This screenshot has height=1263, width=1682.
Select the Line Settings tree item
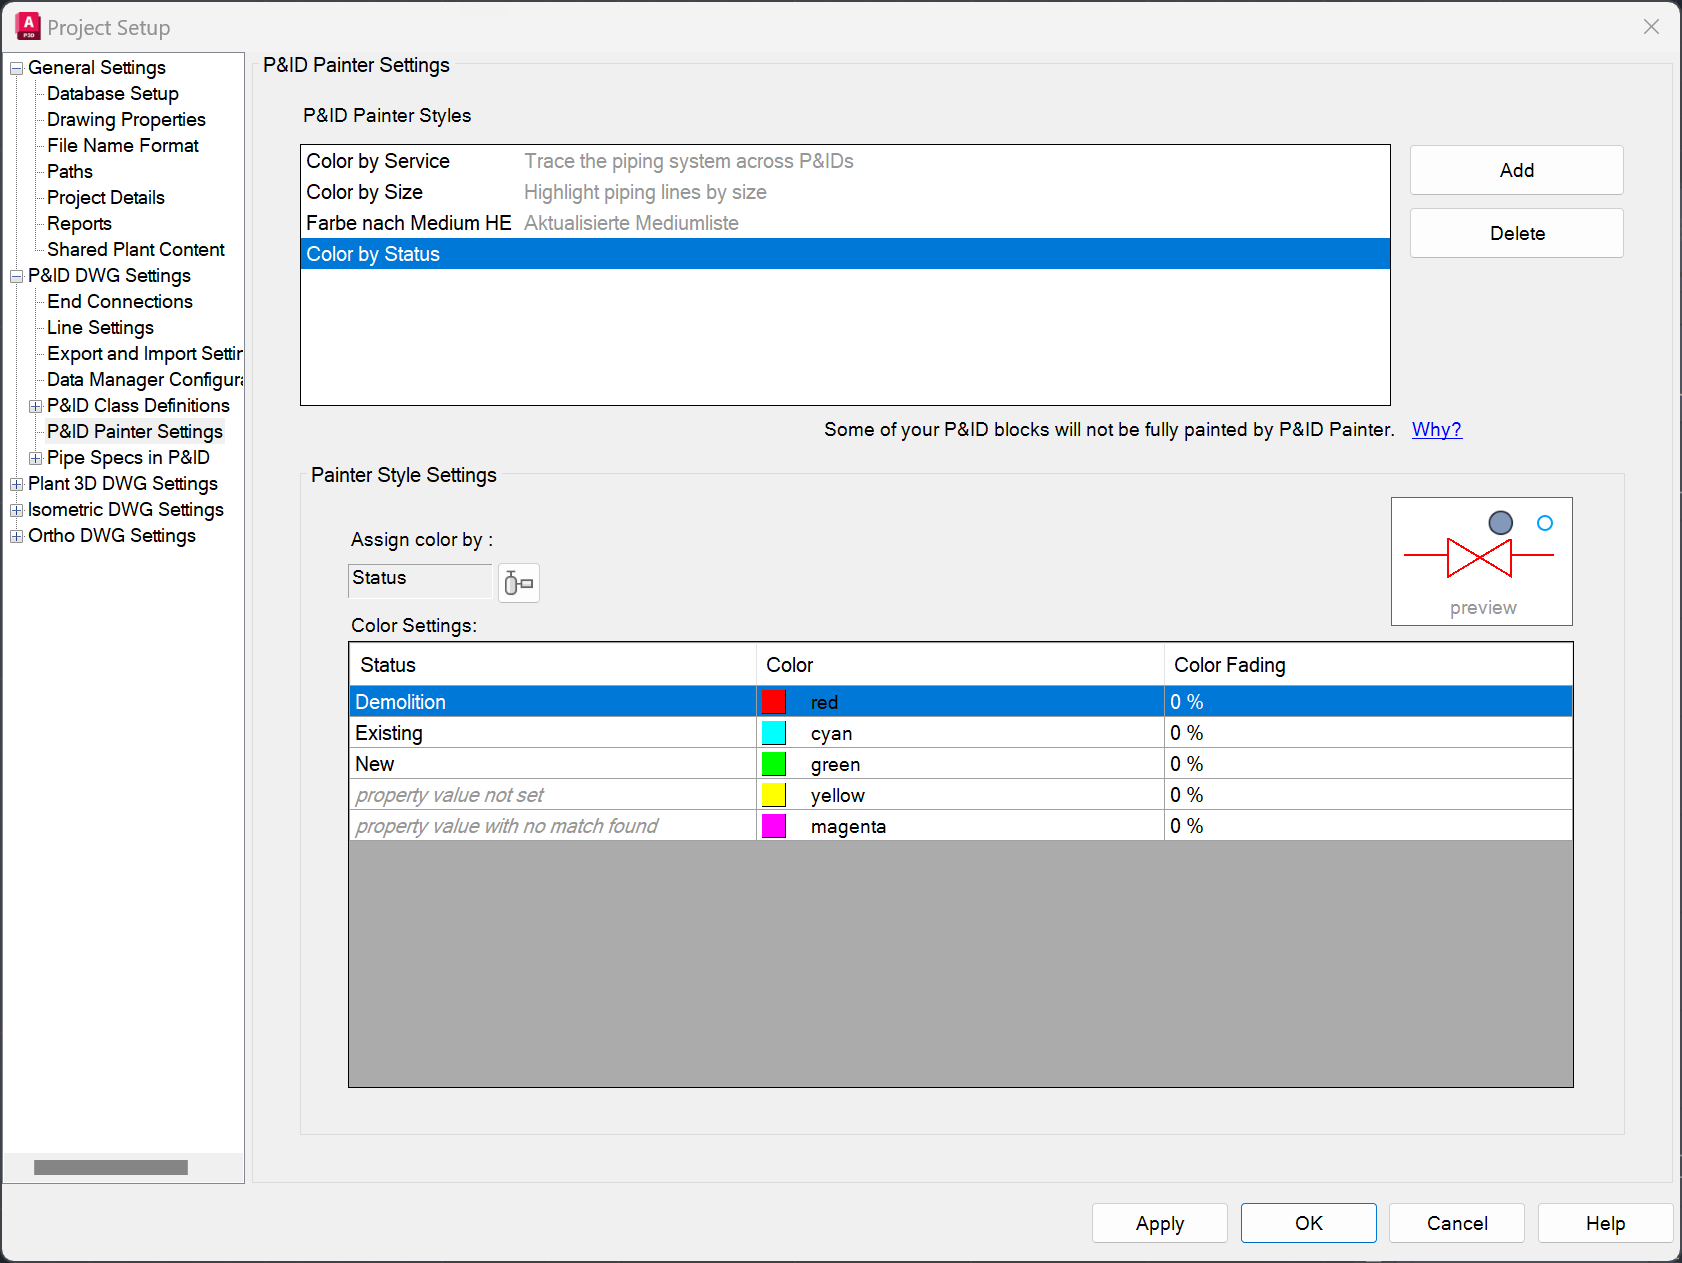click(100, 327)
